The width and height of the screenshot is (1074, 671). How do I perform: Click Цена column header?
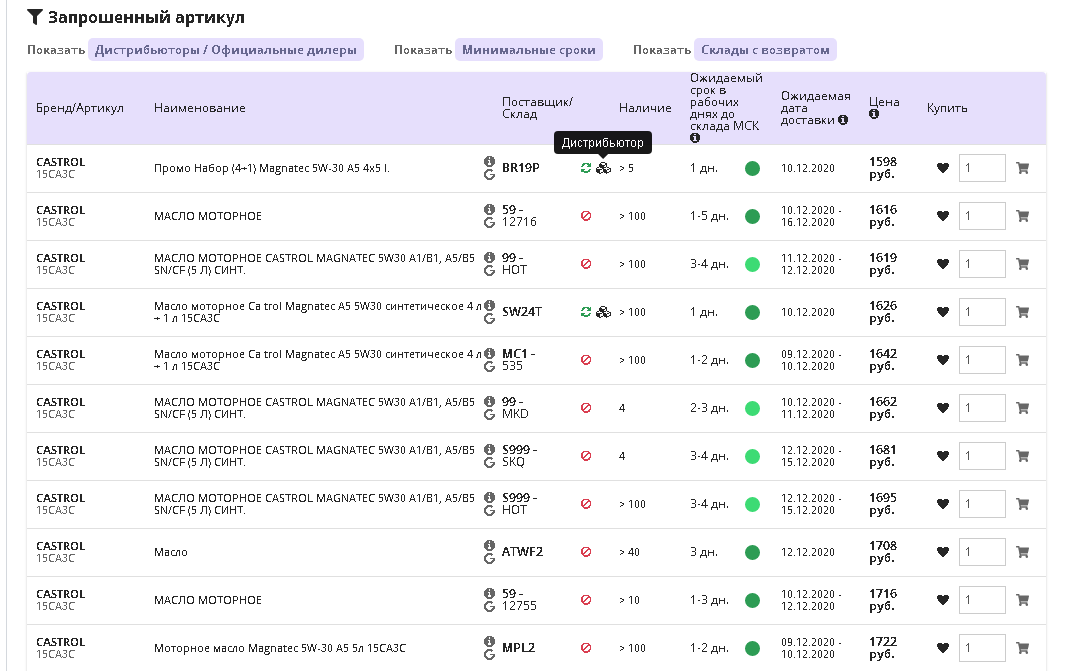click(884, 102)
